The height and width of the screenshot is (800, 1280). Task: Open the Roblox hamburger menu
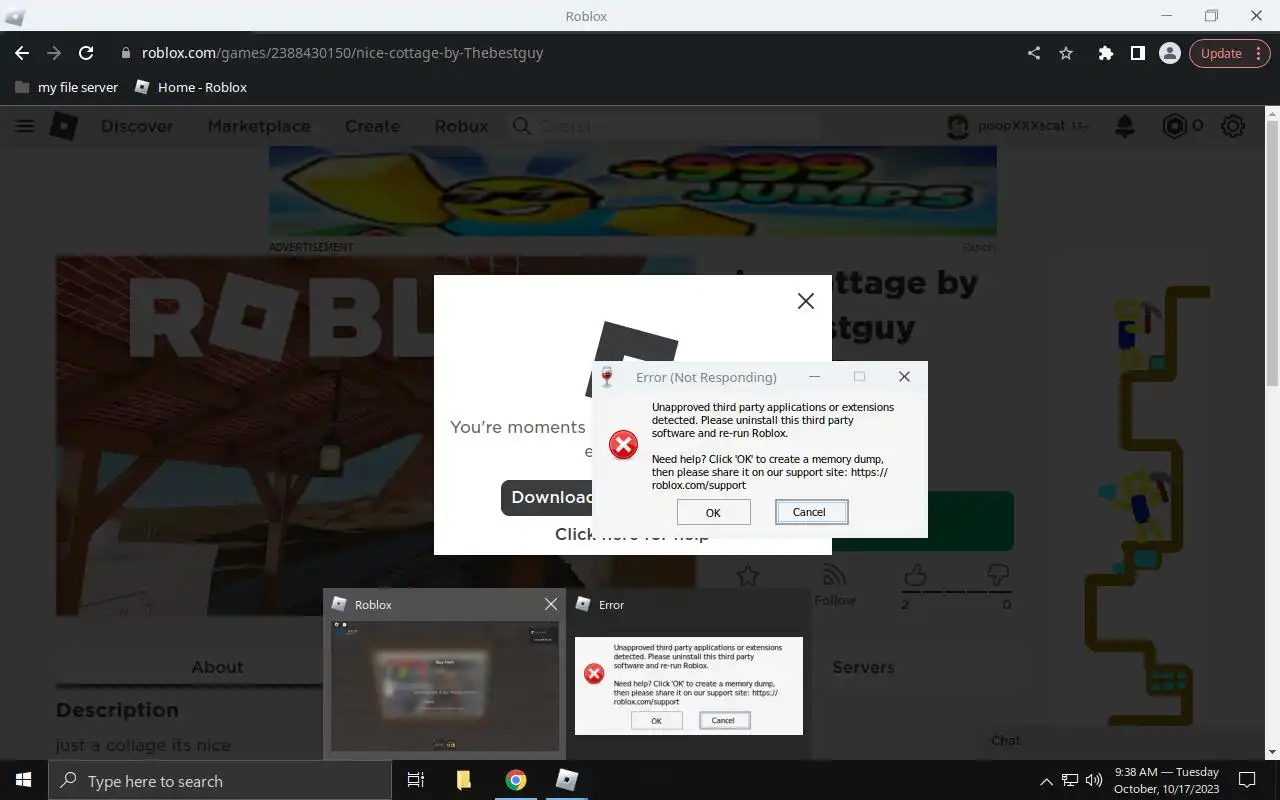[x=25, y=126]
